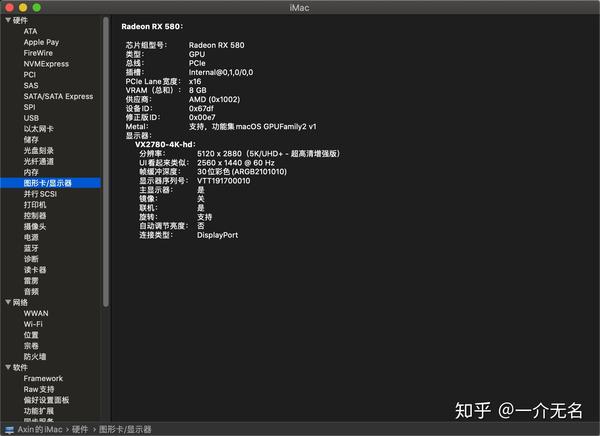Collapse the 硬件 section triangle
This screenshot has height=436, width=600.
click(8, 20)
